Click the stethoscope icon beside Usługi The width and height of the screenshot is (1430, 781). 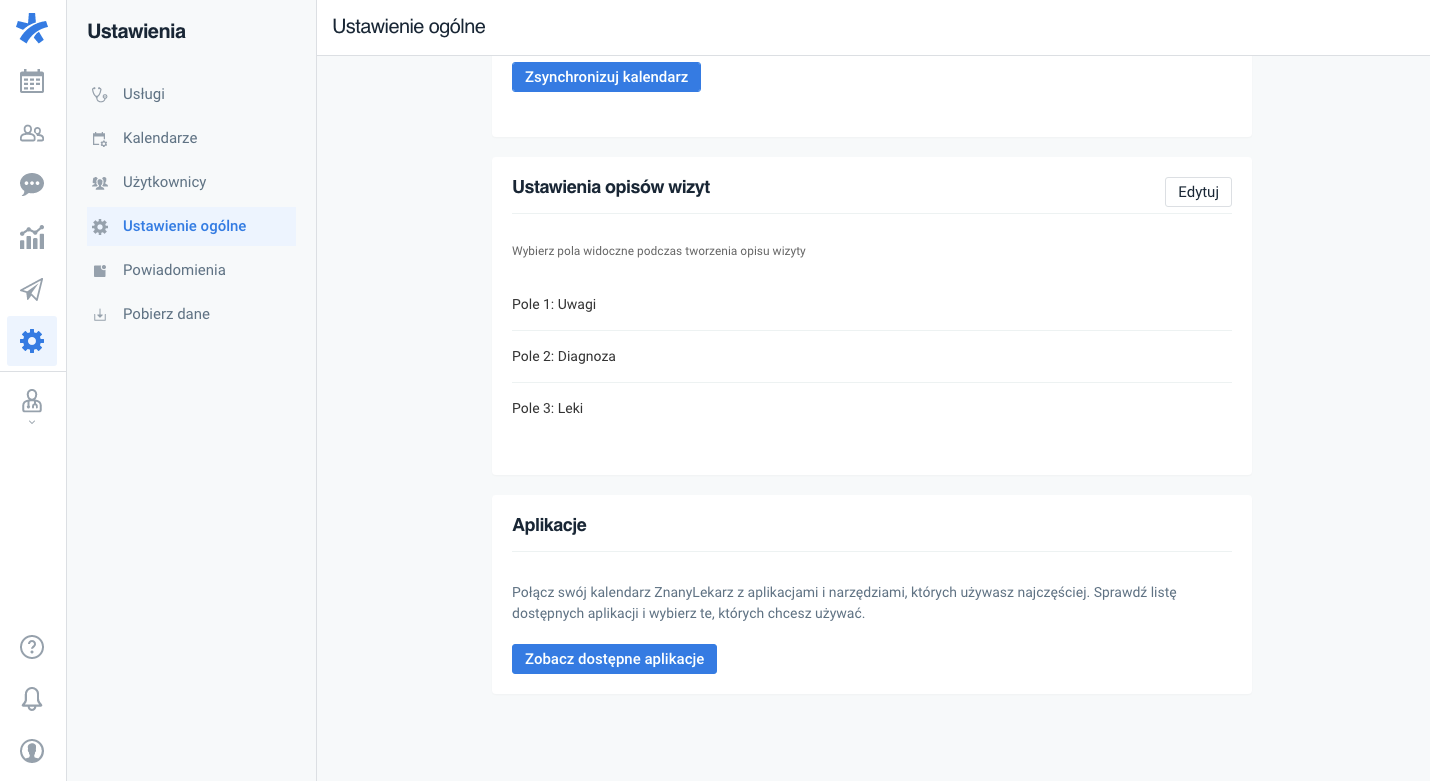tap(99, 95)
